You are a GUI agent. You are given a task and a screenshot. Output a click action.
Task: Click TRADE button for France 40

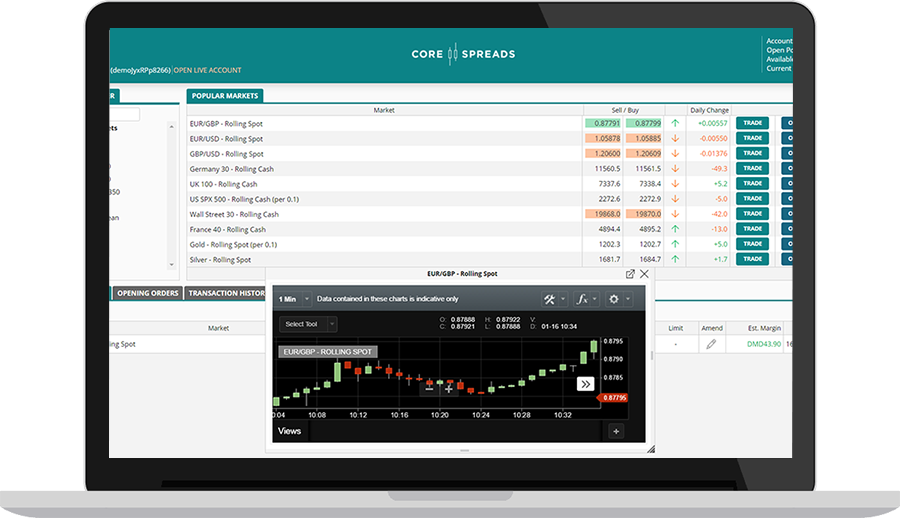pyautogui.click(x=752, y=229)
